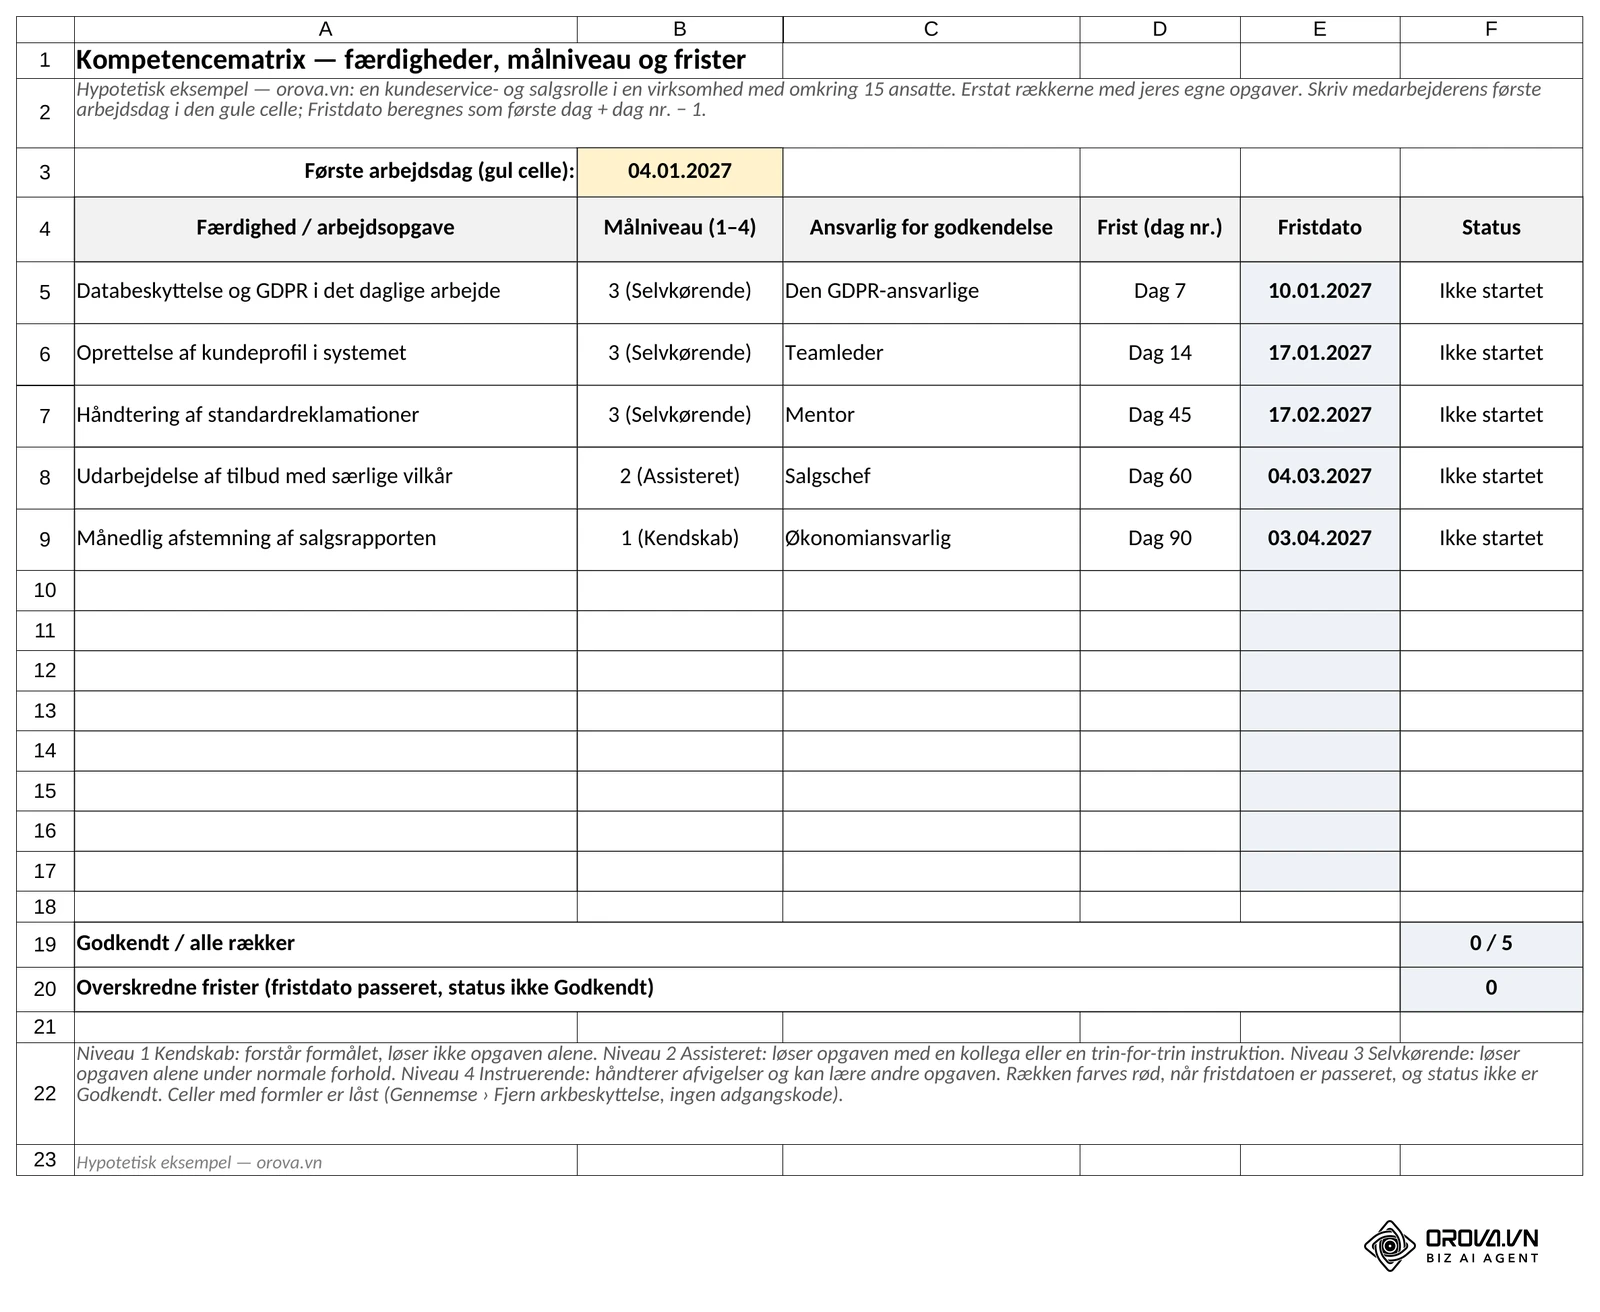Select the Økonomiansvarlig cell
The height and width of the screenshot is (1312, 1600).
931,540
